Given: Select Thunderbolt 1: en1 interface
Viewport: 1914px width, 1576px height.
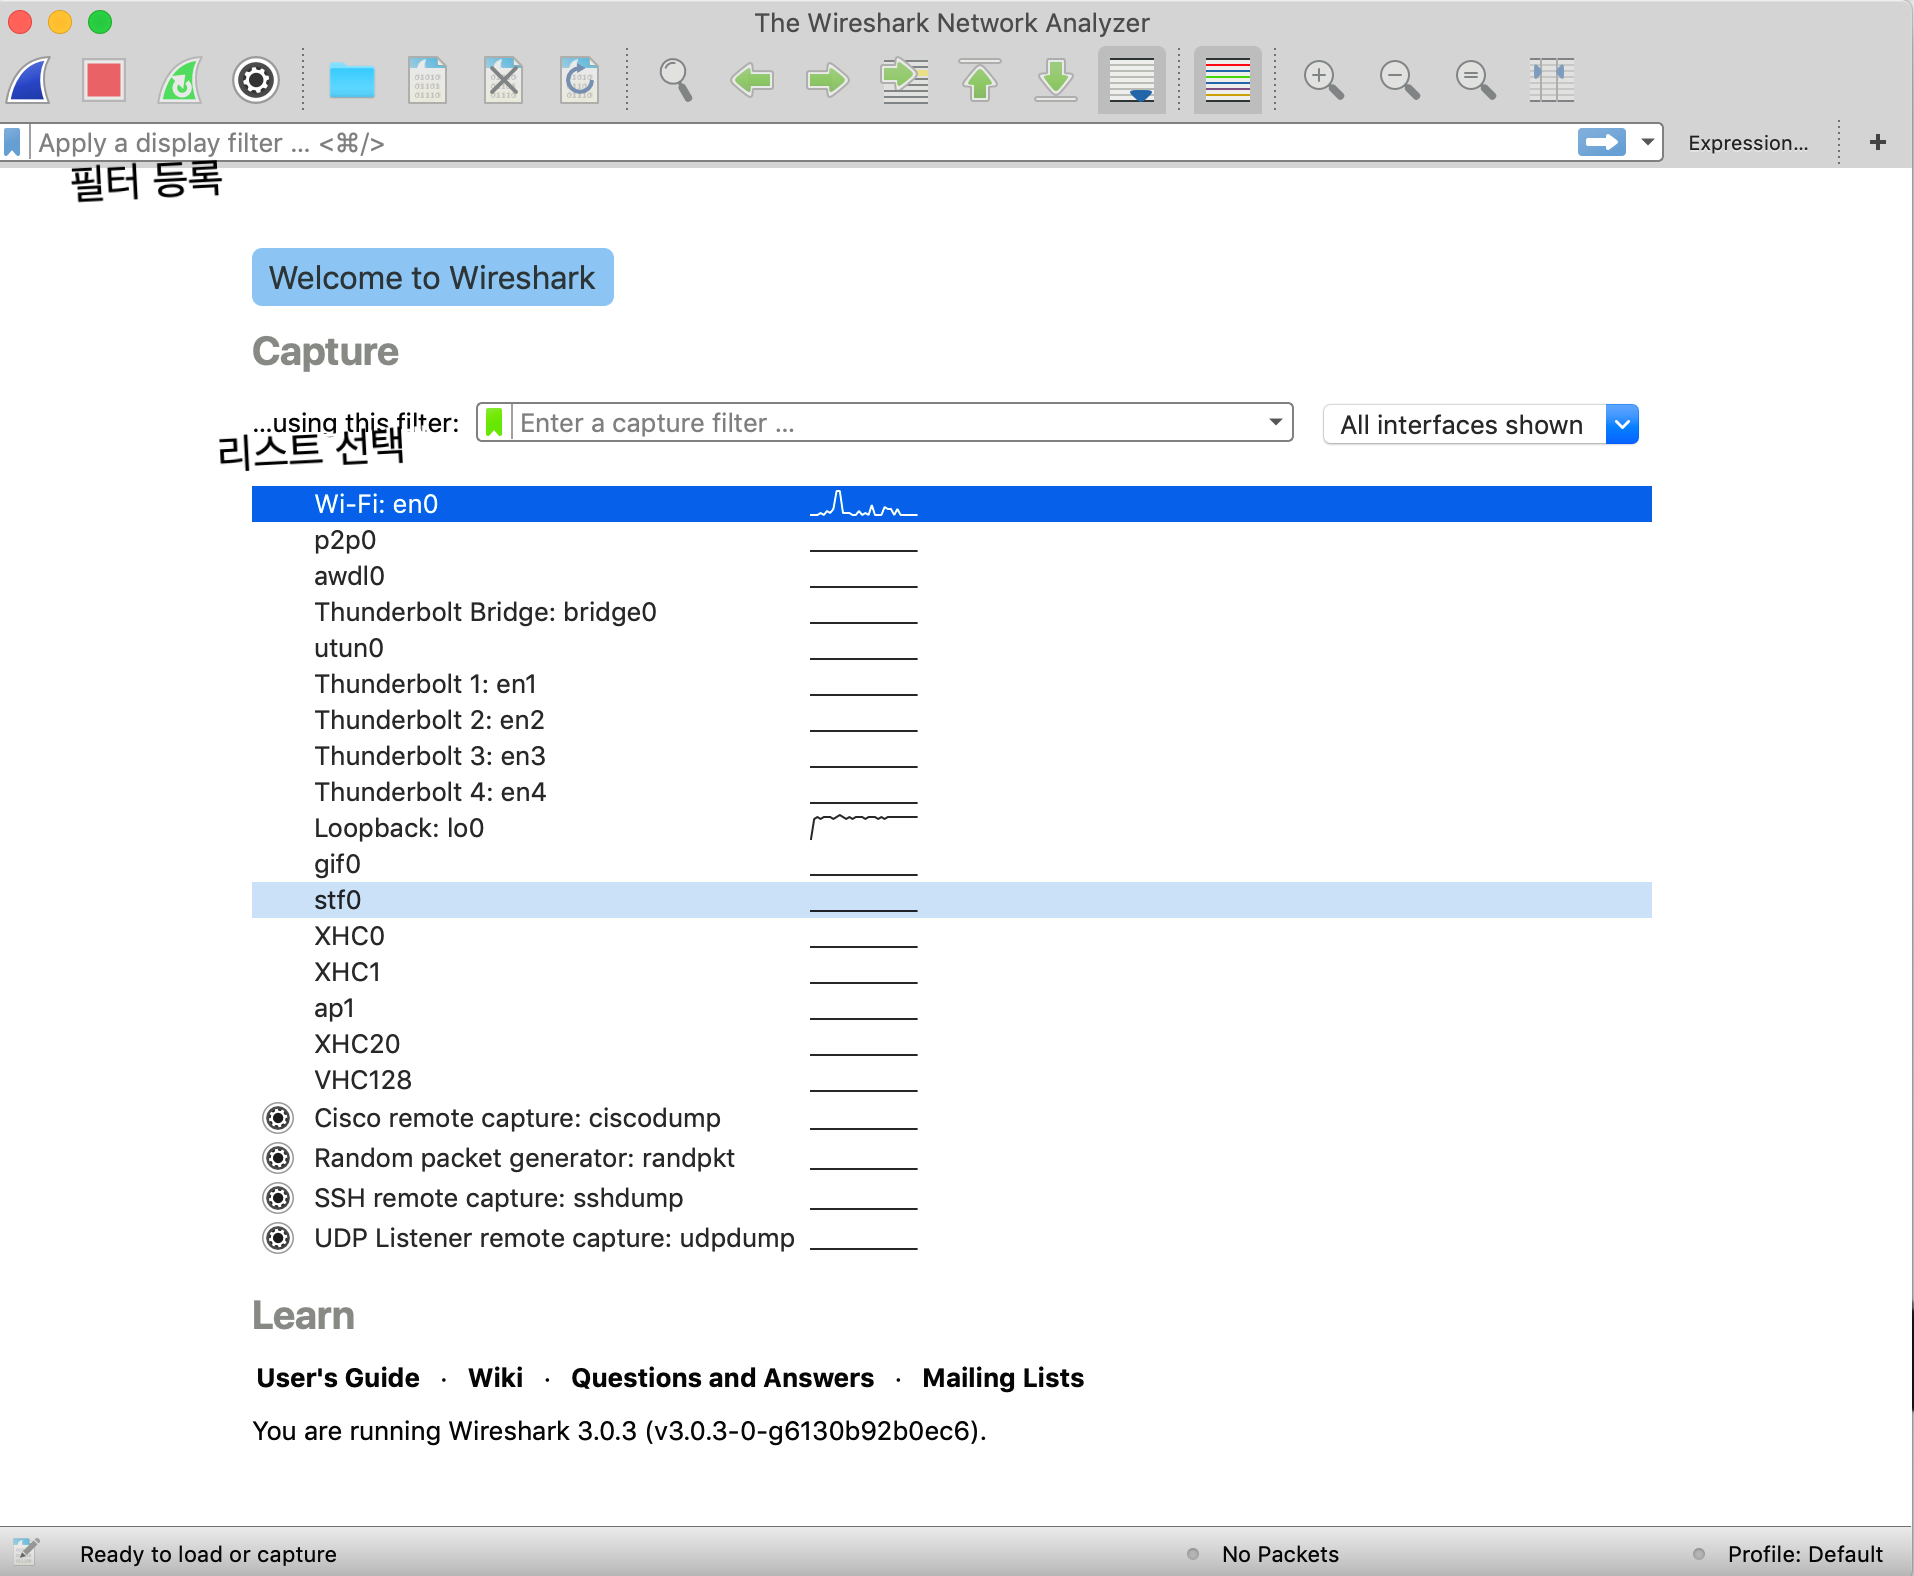Looking at the screenshot, I should tap(952, 684).
